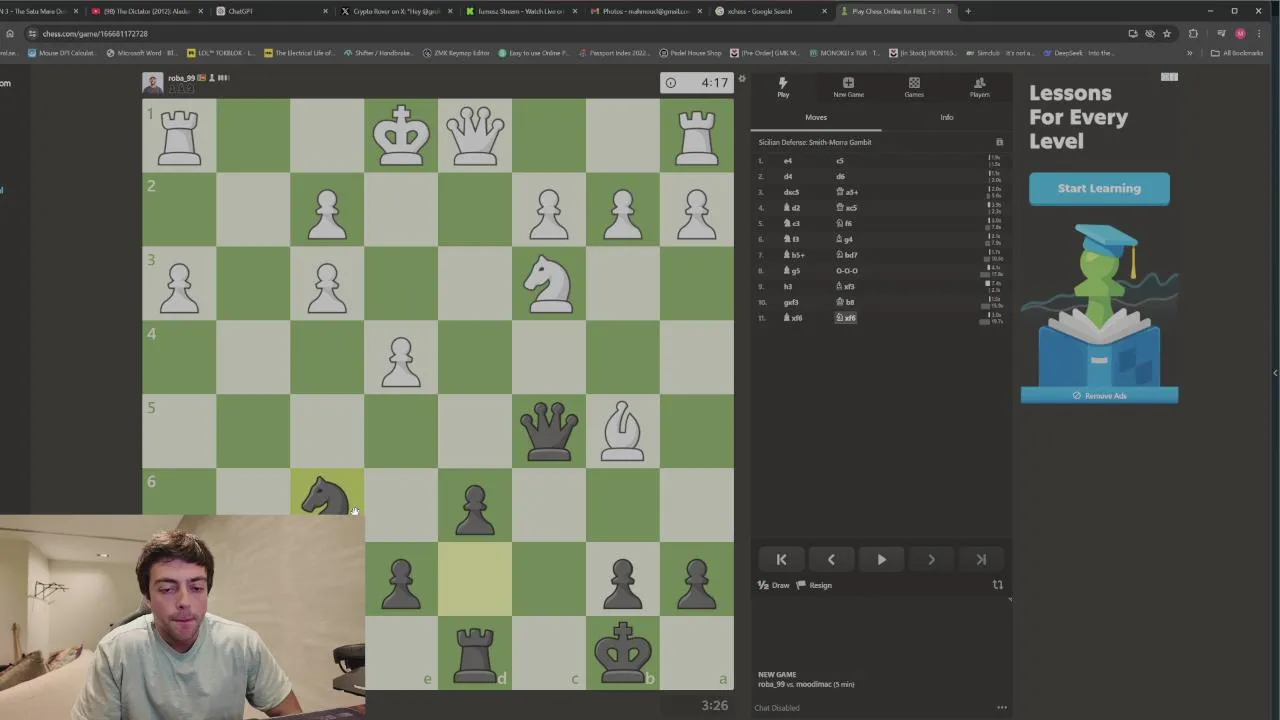Click the Remove Ads link
The height and width of the screenshot is (720, 1280).
click(1099, 396)
